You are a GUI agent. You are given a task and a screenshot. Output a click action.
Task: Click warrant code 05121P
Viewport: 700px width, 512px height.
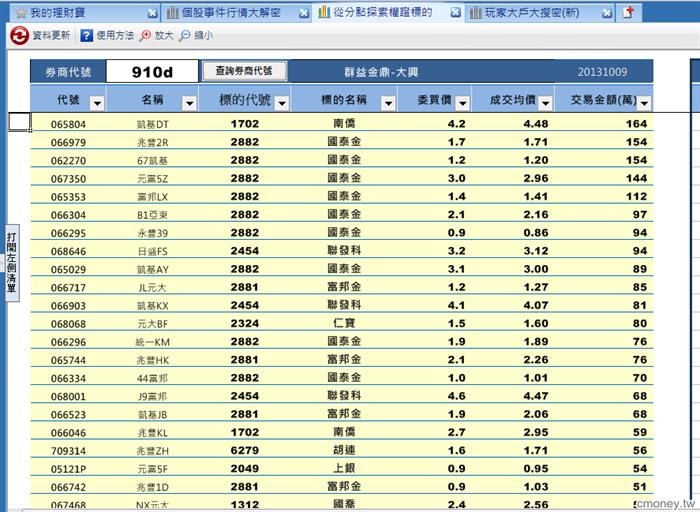(68, 469)
